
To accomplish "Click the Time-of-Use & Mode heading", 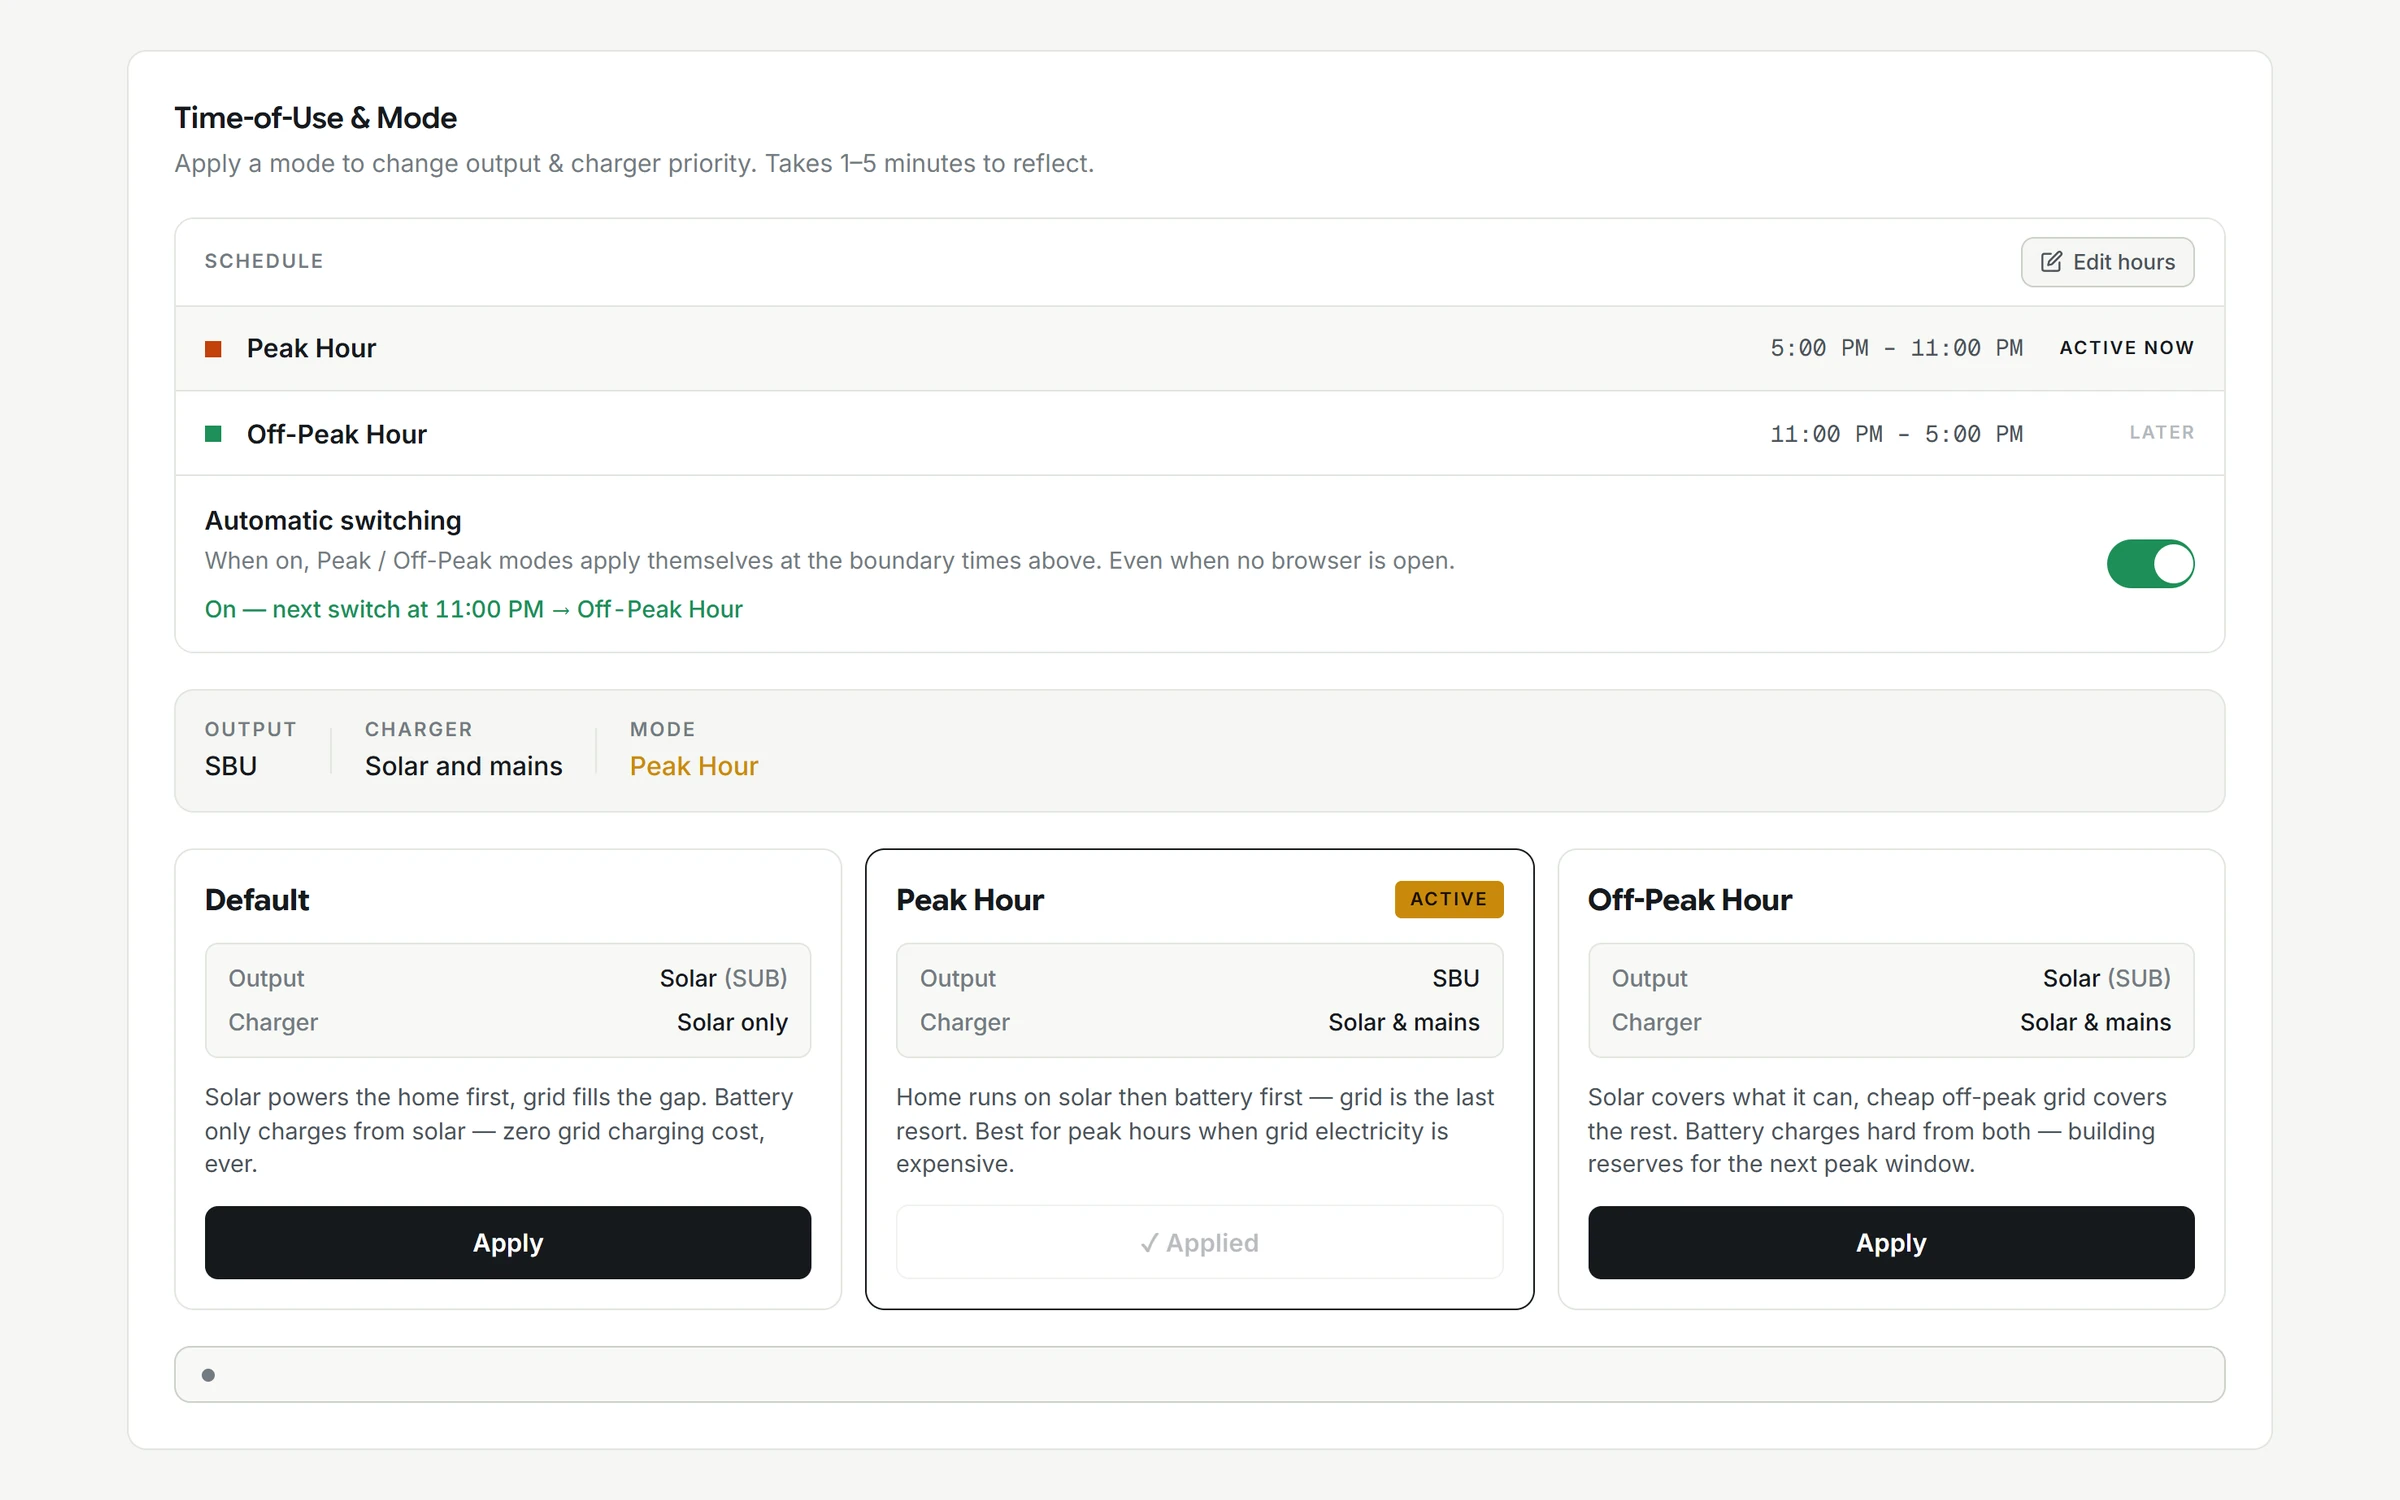I will [315, 118].
